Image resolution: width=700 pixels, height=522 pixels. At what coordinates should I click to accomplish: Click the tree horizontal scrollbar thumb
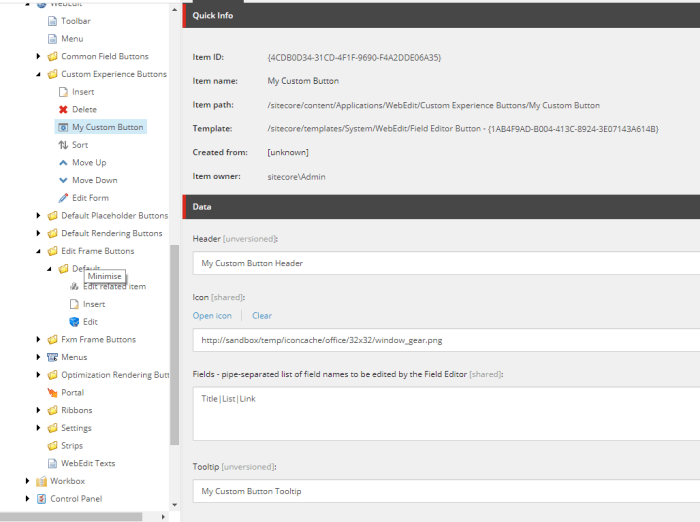[x=71, y=517]
